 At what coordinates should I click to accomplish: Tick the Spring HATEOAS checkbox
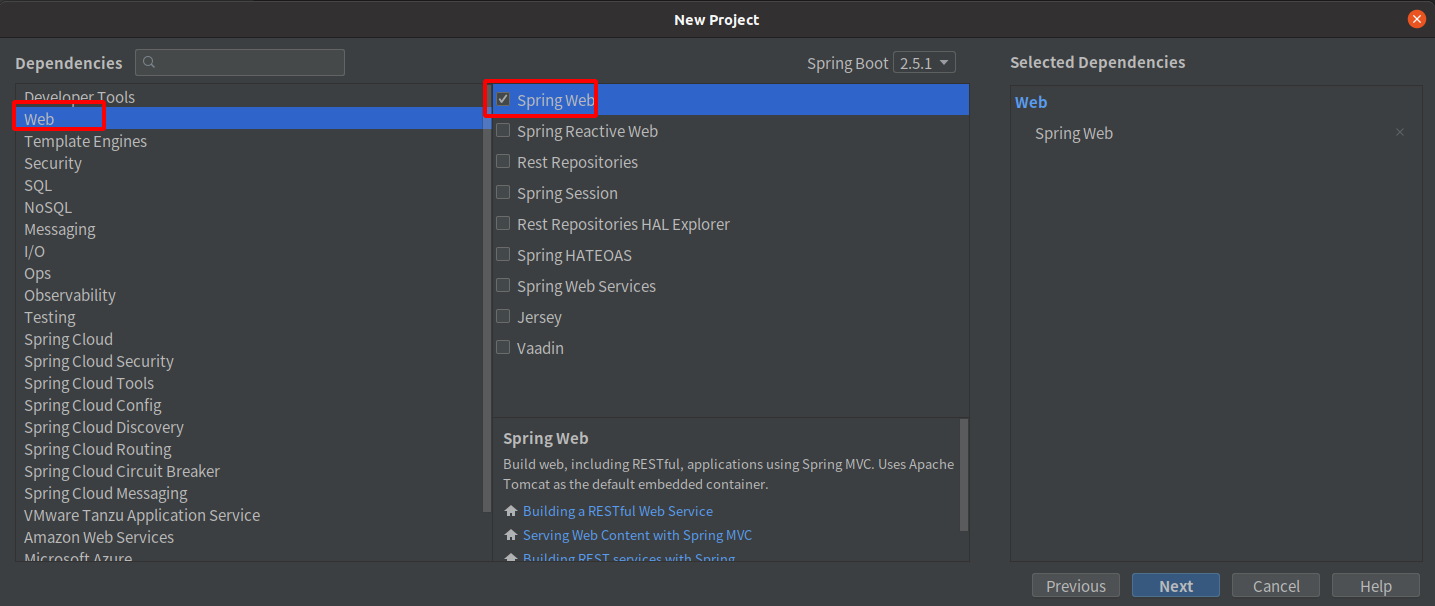503,255
